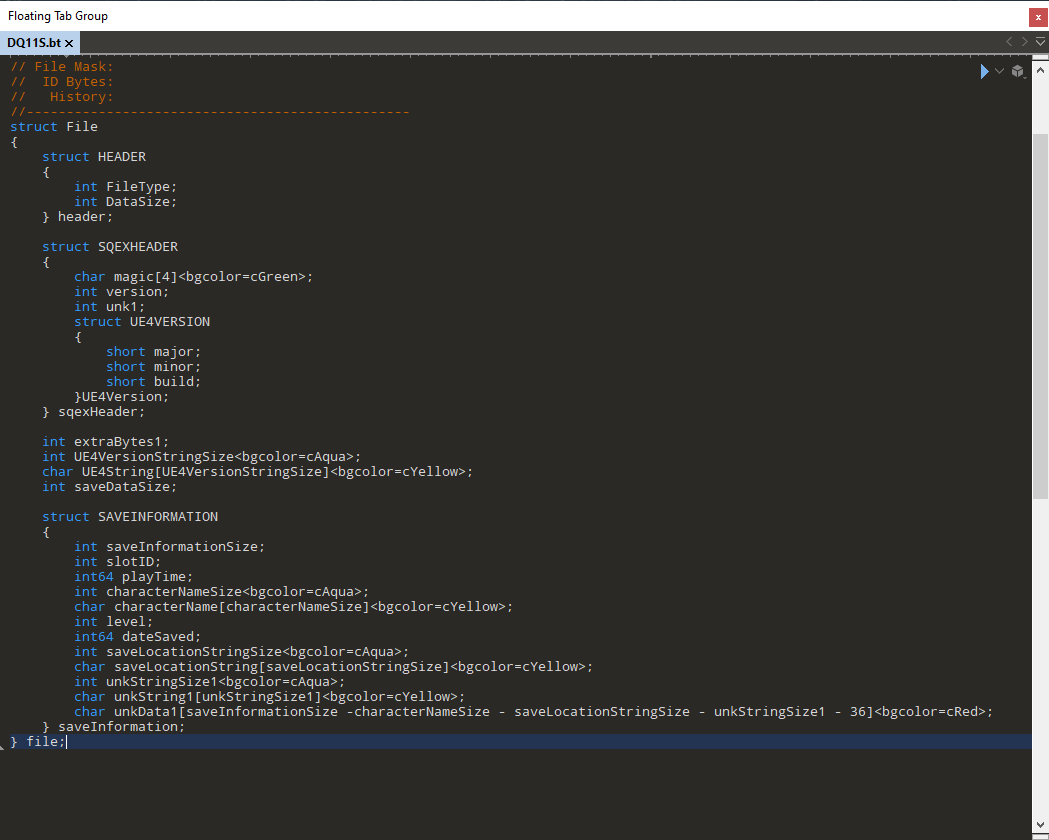1049x840 pixels.
Task: Click the 'char characterName' line
Action: pyautogui.click(x=294, y=607)
